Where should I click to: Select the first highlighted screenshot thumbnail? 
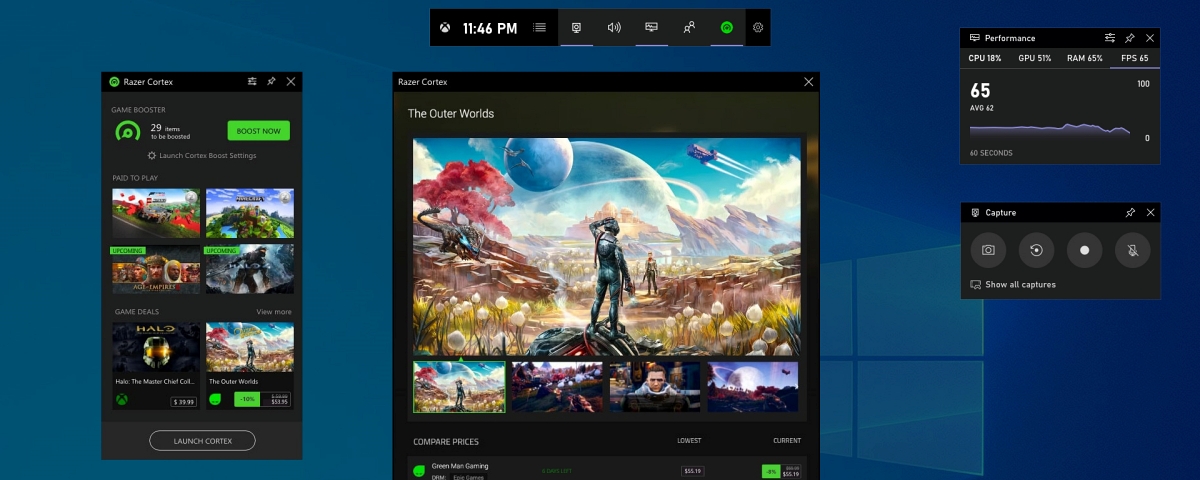coord(459,387)
